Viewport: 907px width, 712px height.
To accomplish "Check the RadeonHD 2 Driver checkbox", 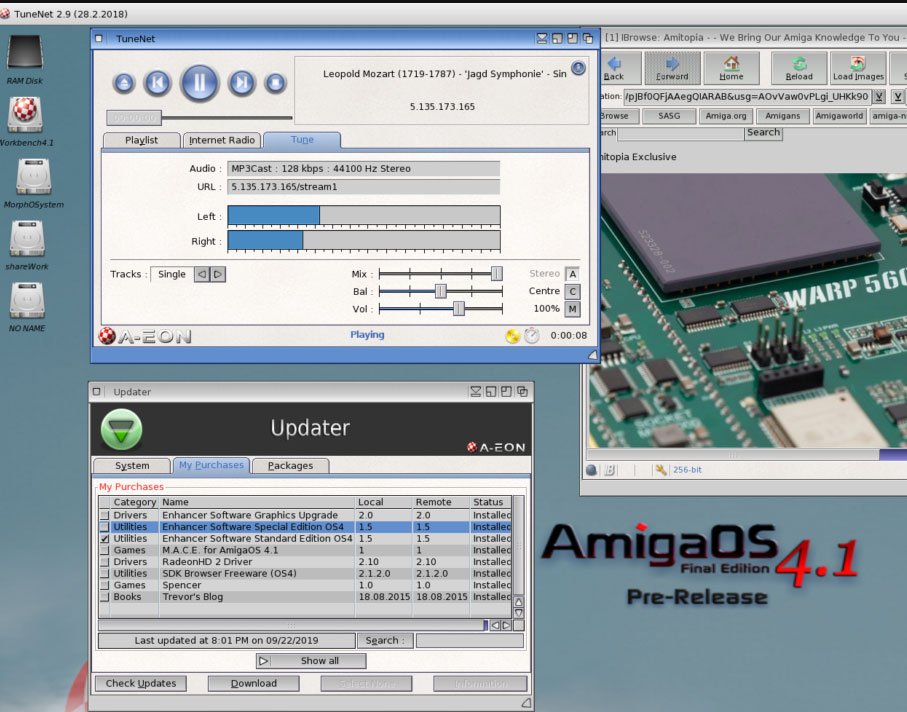I will pos(104,562).
